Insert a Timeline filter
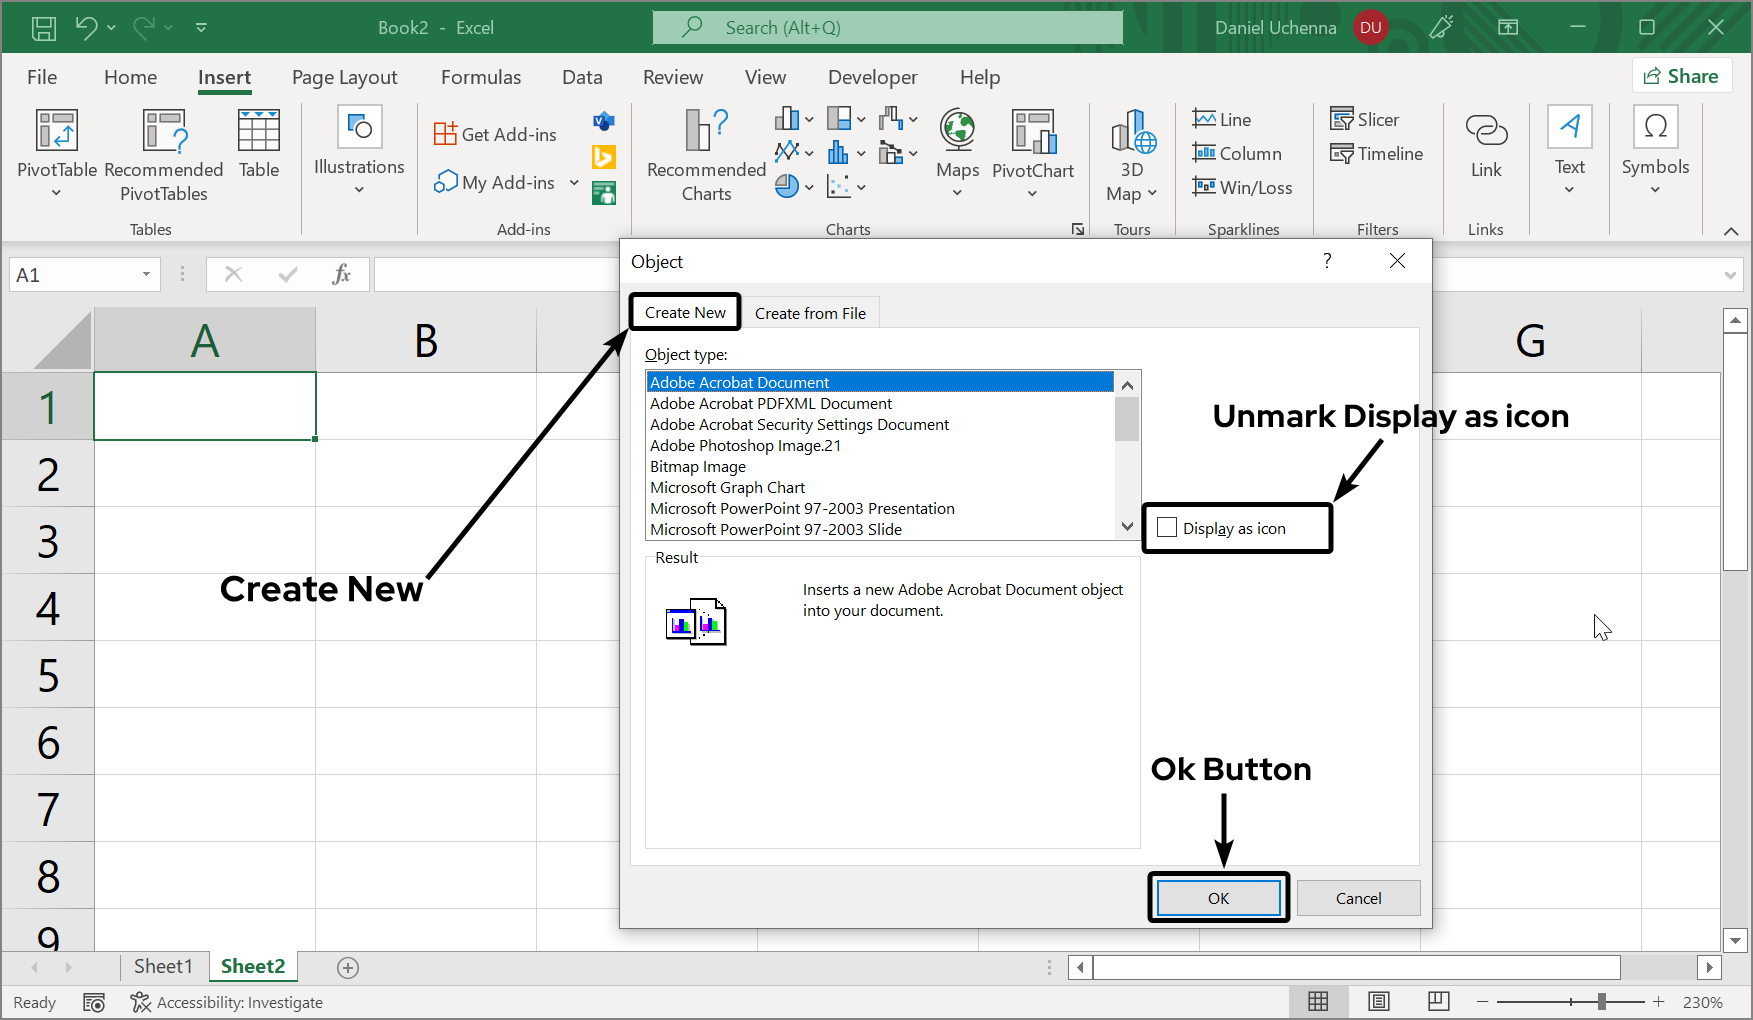The image size is (1753, 1020). (x=1377, y=153)
